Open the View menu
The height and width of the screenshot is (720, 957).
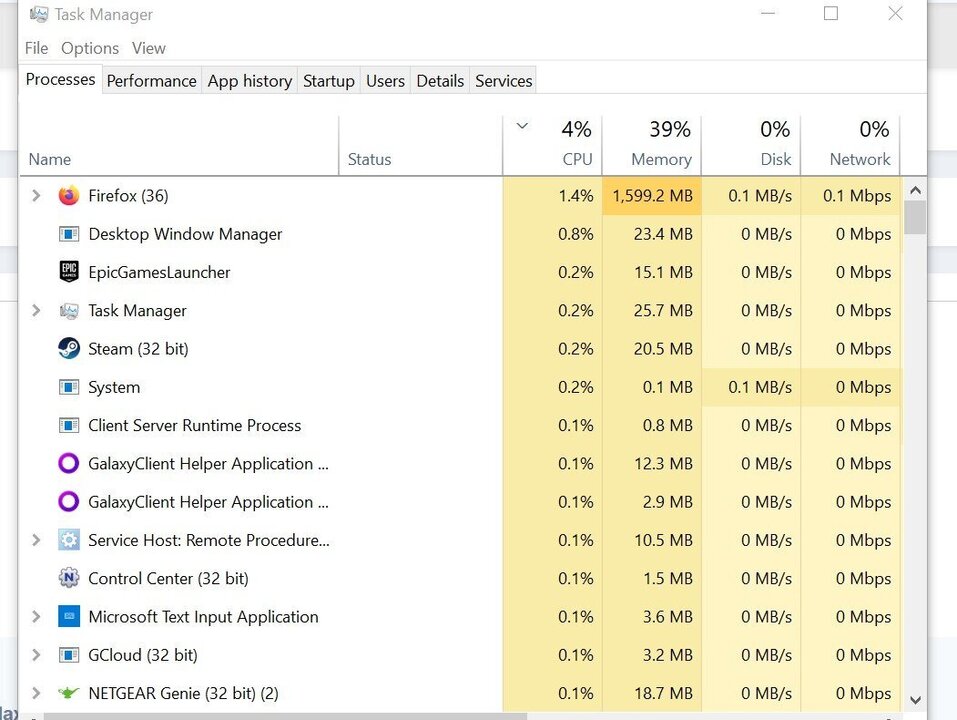tap(148, 47)
